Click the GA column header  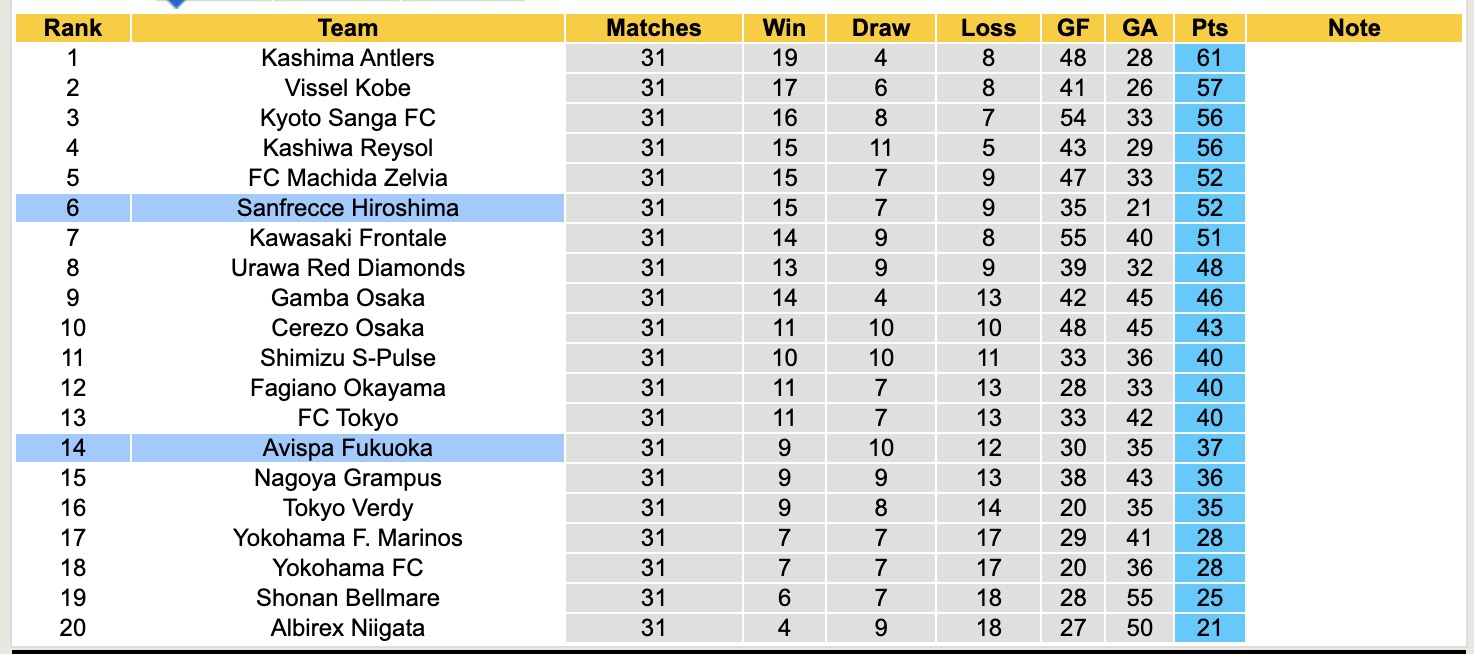pyautogui.click(x=1139, y=28)
